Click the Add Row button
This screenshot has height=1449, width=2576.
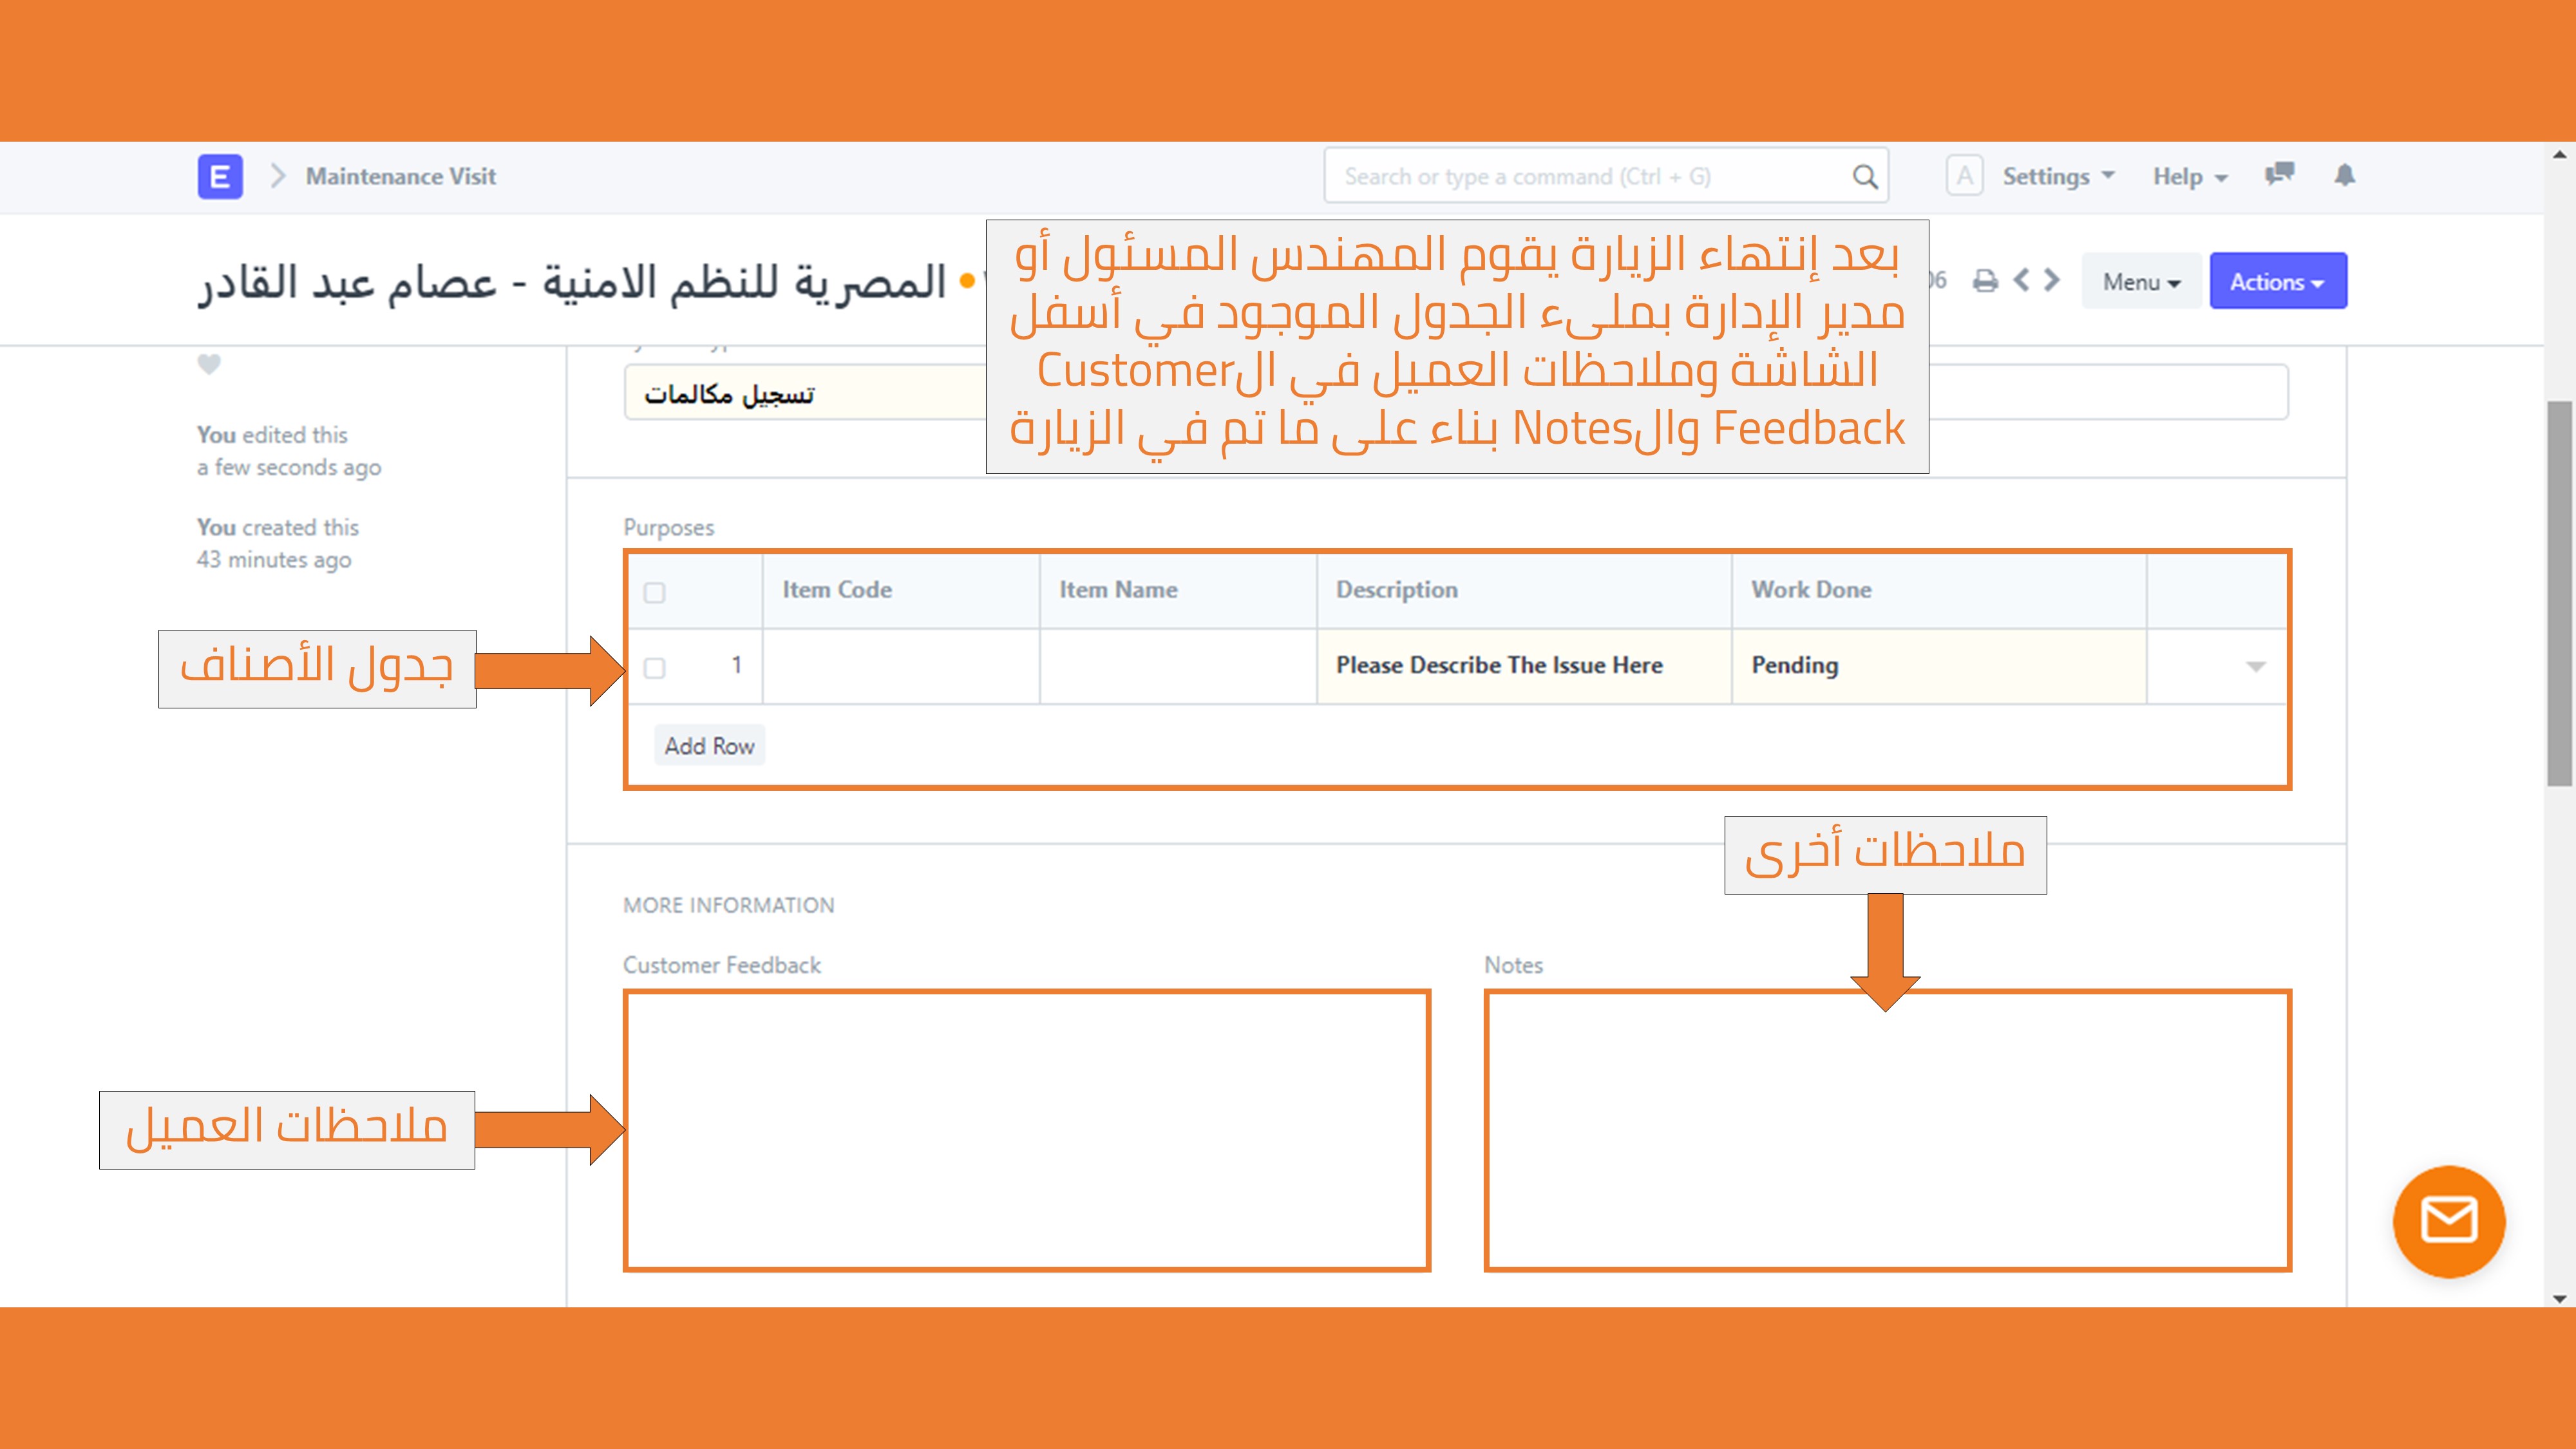pyautogui.click(x=709, y=746)
